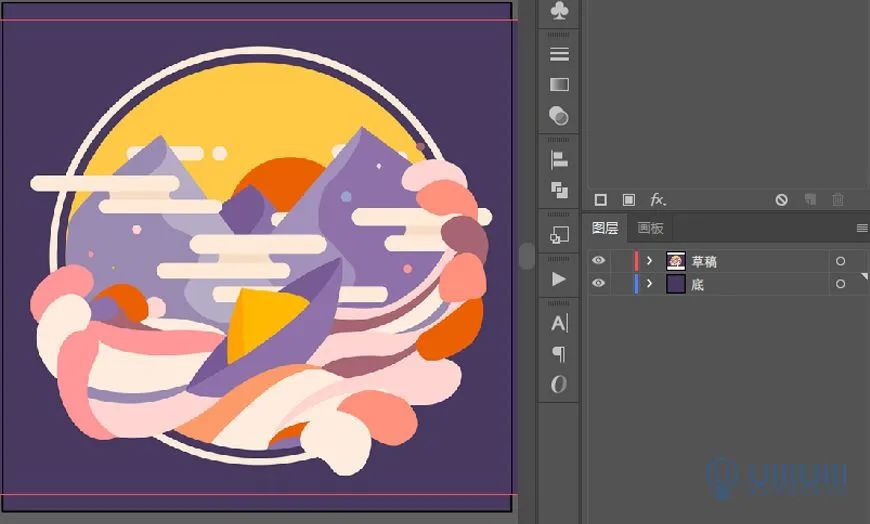Image resolution: width=870 pixels, height=524 pixels.
Task: Open the Layers panel flyout menu
Action: tap(861, 228)
